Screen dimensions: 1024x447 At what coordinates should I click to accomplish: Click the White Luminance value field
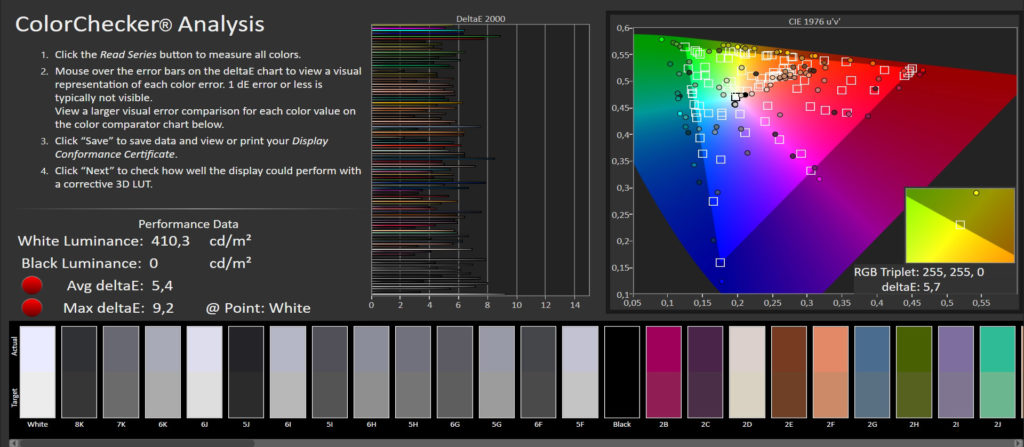coord(168,242)
